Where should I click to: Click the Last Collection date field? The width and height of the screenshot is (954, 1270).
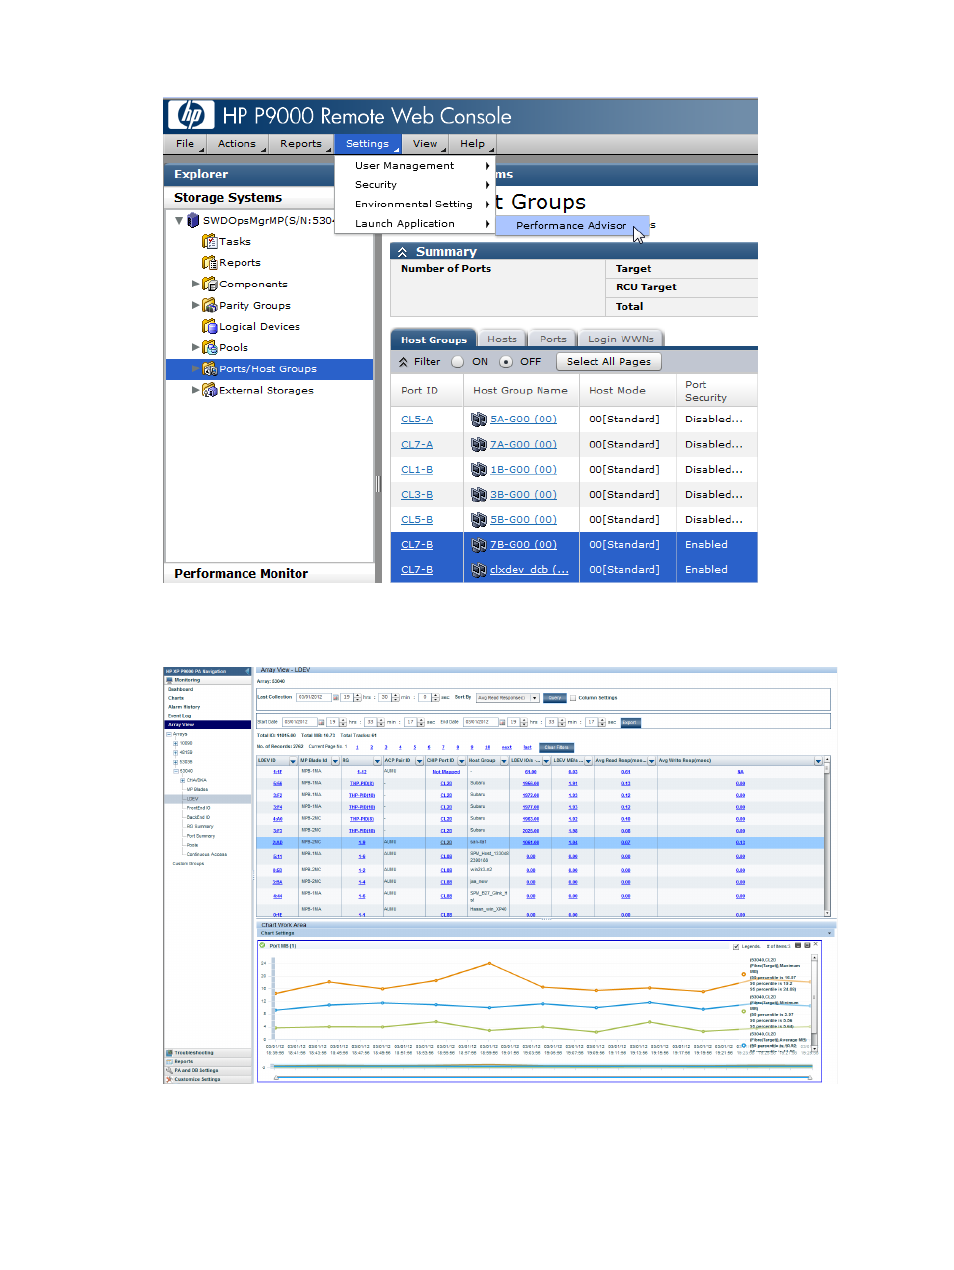point(313,698)
